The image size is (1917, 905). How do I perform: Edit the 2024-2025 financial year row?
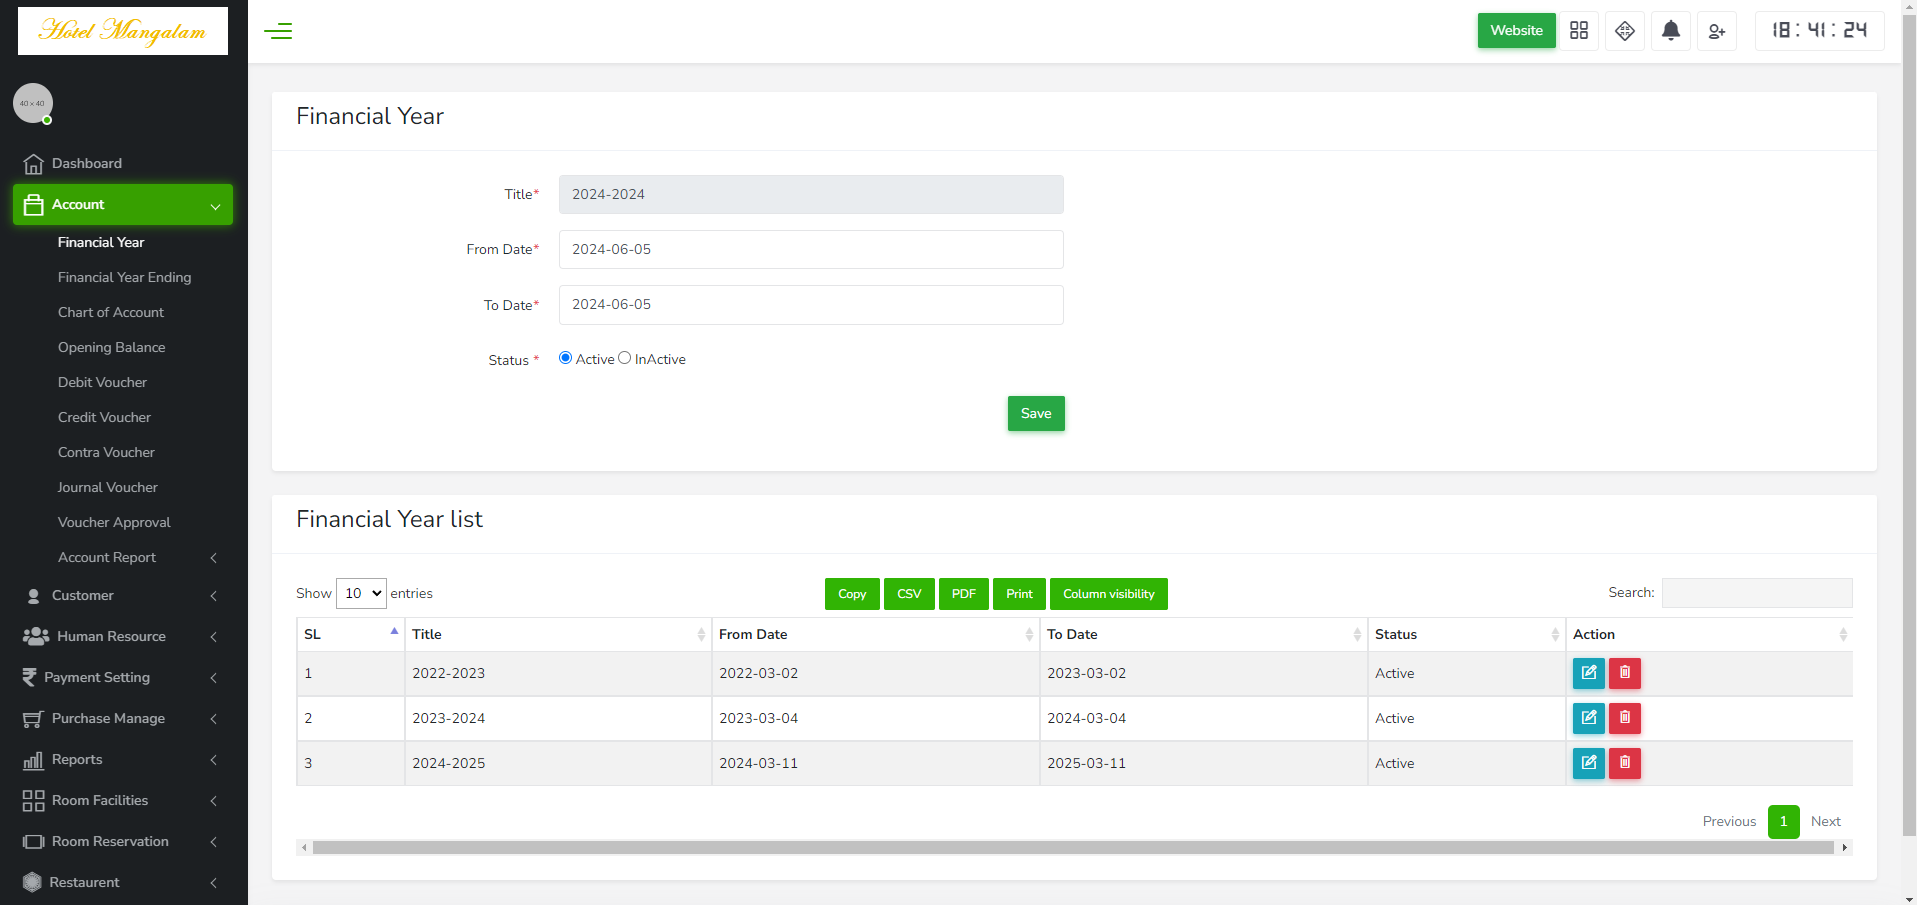pyautogui.click(x=1589, y=763)
